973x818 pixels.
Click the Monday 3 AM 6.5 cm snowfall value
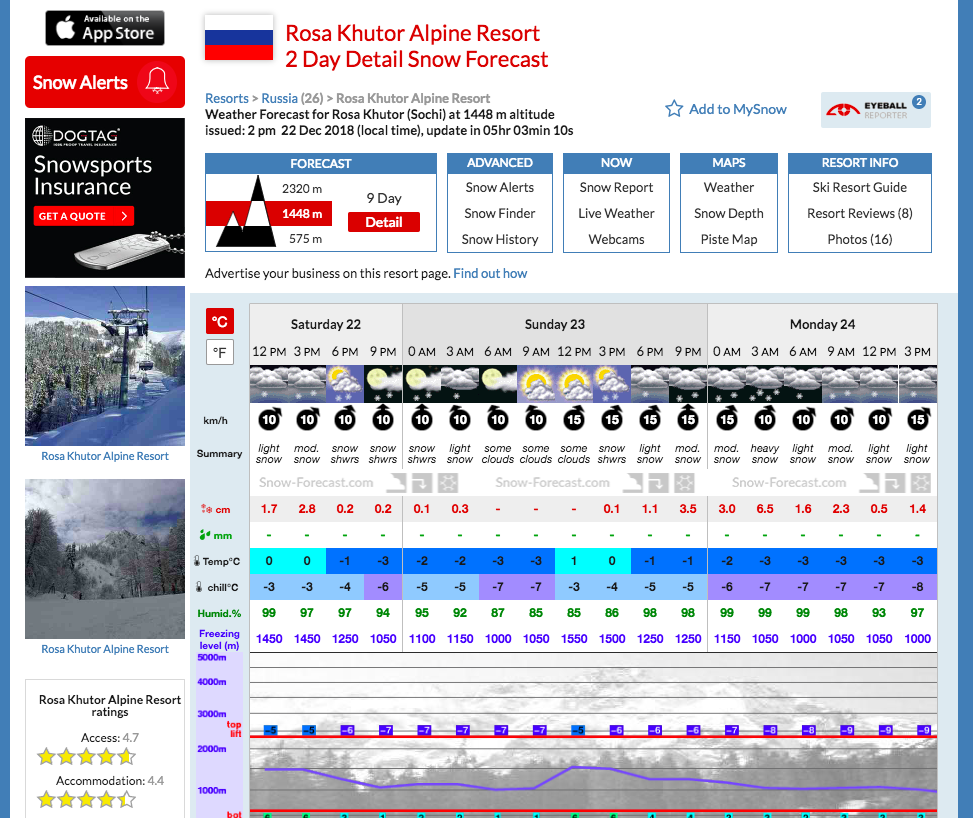click(764, 509)
